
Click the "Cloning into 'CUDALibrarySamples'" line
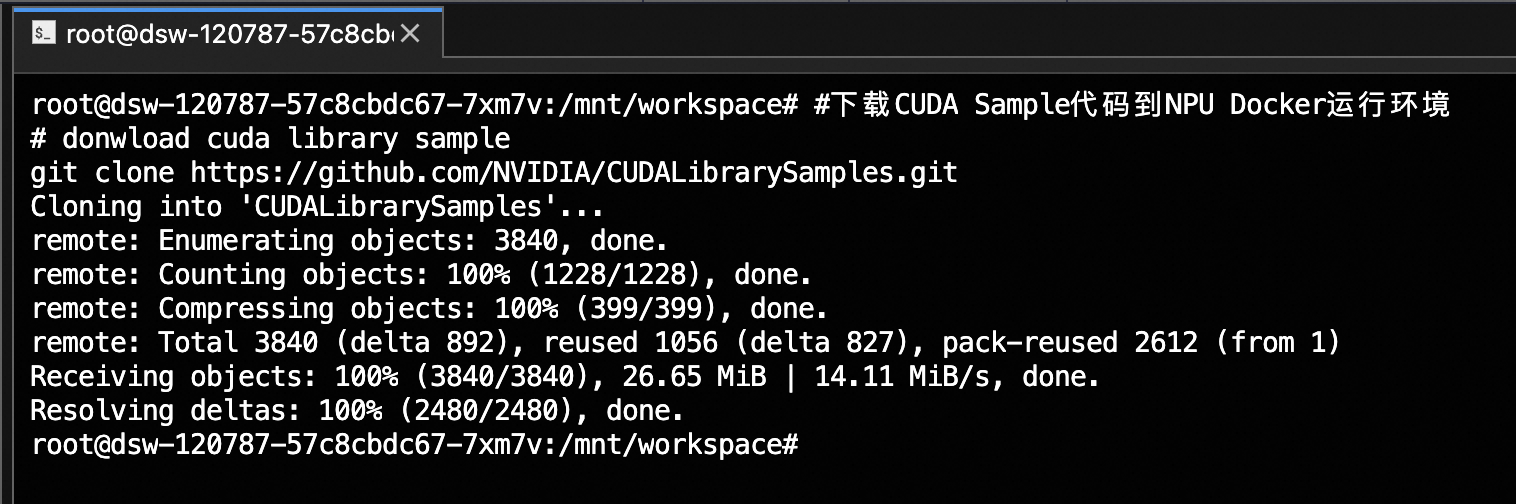click(317, 207)
